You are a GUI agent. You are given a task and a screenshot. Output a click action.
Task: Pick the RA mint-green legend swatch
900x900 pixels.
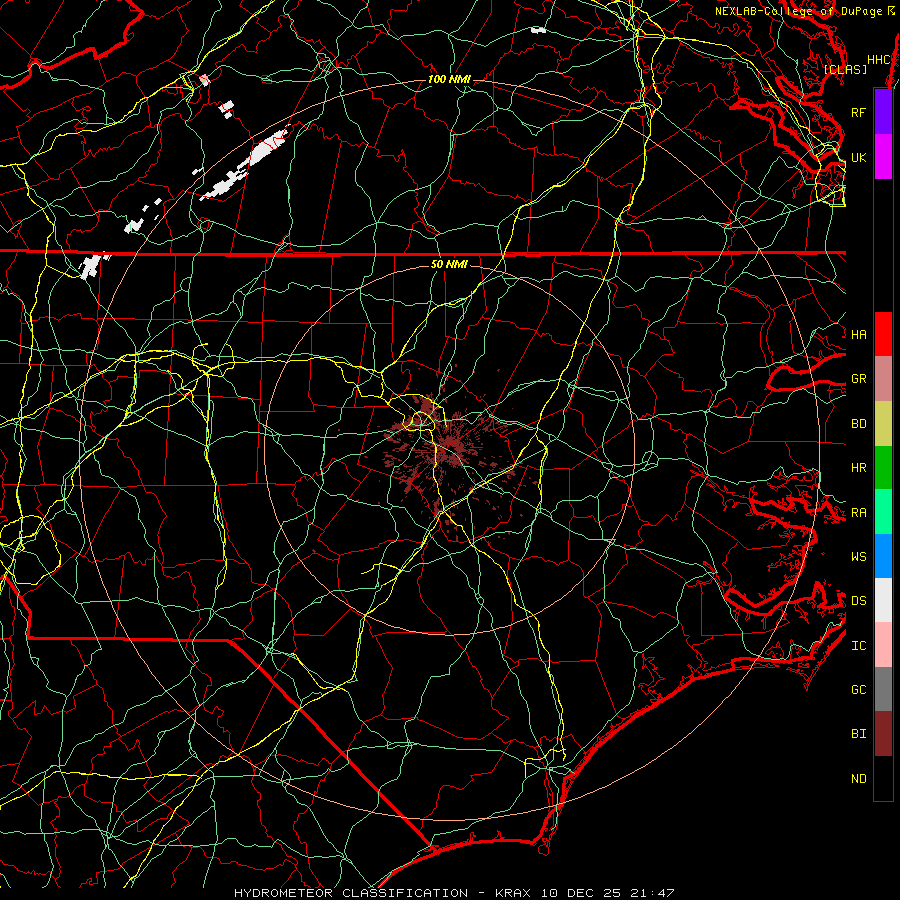point(883,512)
